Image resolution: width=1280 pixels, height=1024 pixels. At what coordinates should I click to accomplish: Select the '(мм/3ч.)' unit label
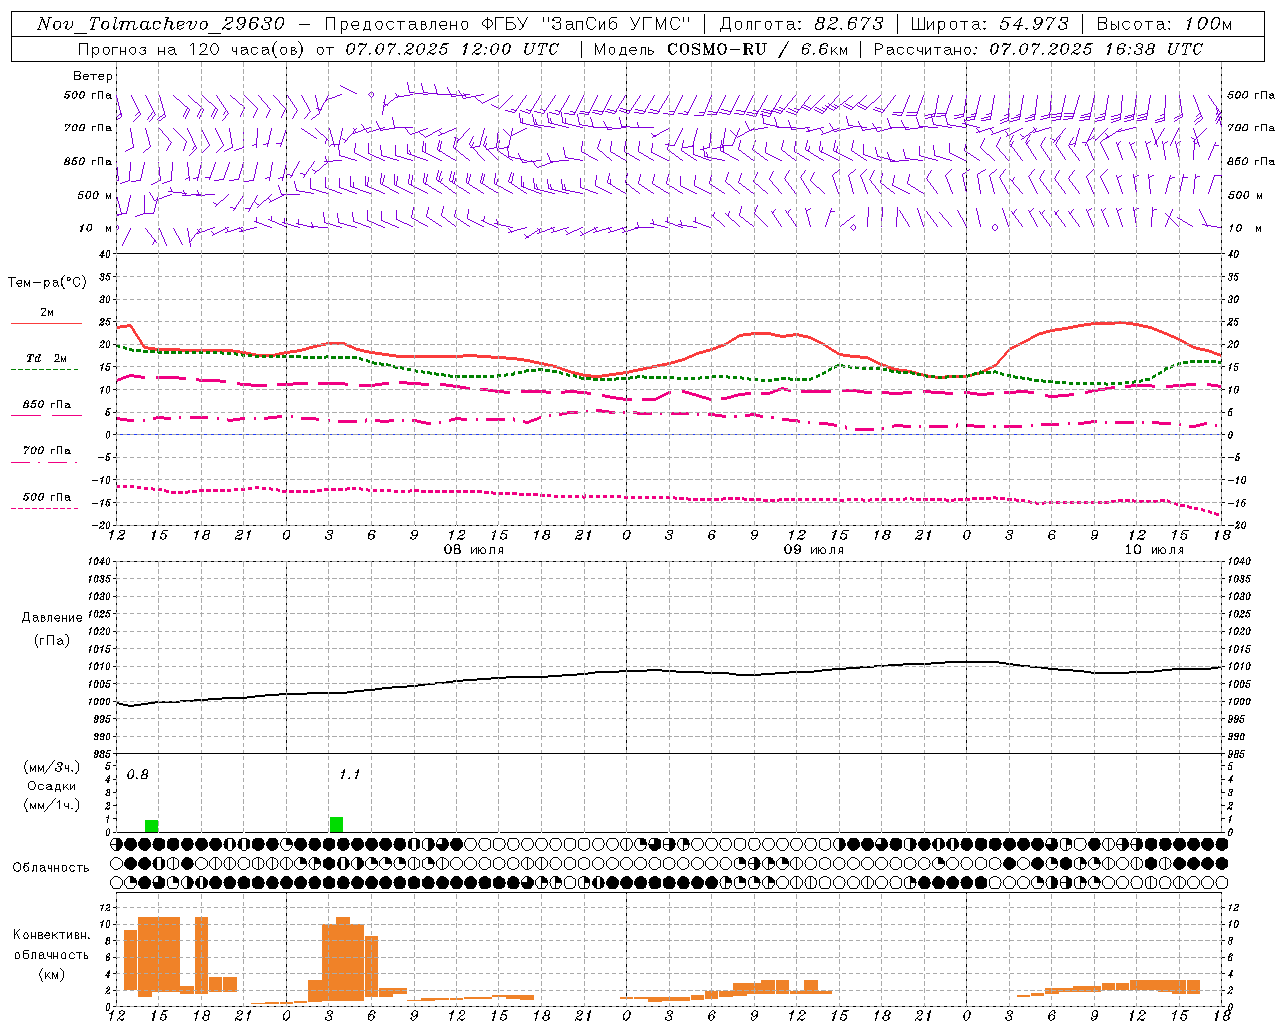(52, 767)
